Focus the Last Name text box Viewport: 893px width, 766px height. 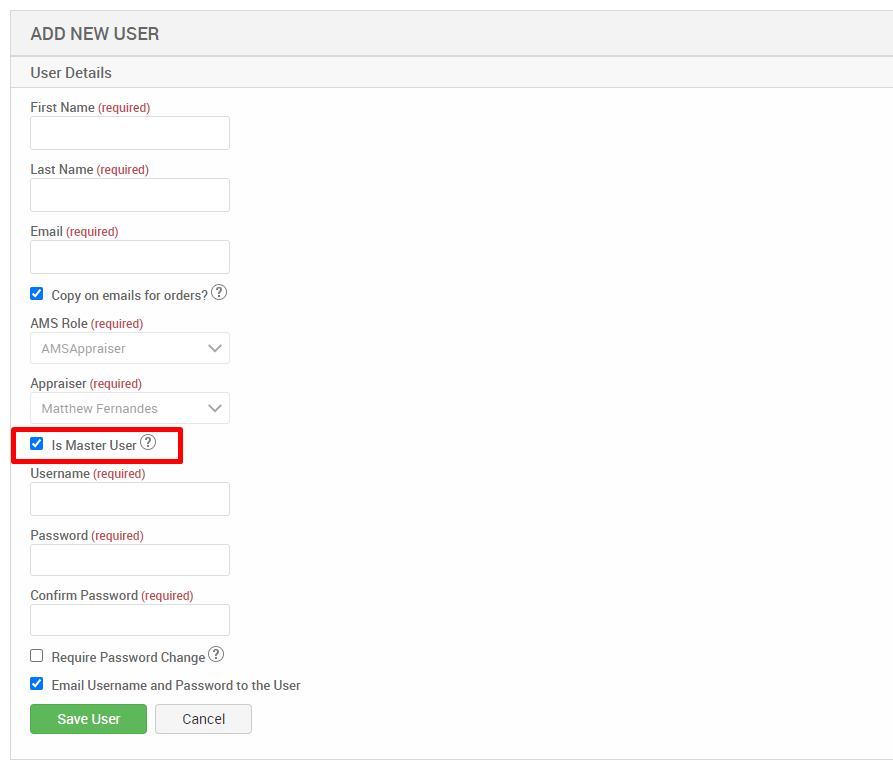coord(129,194)
